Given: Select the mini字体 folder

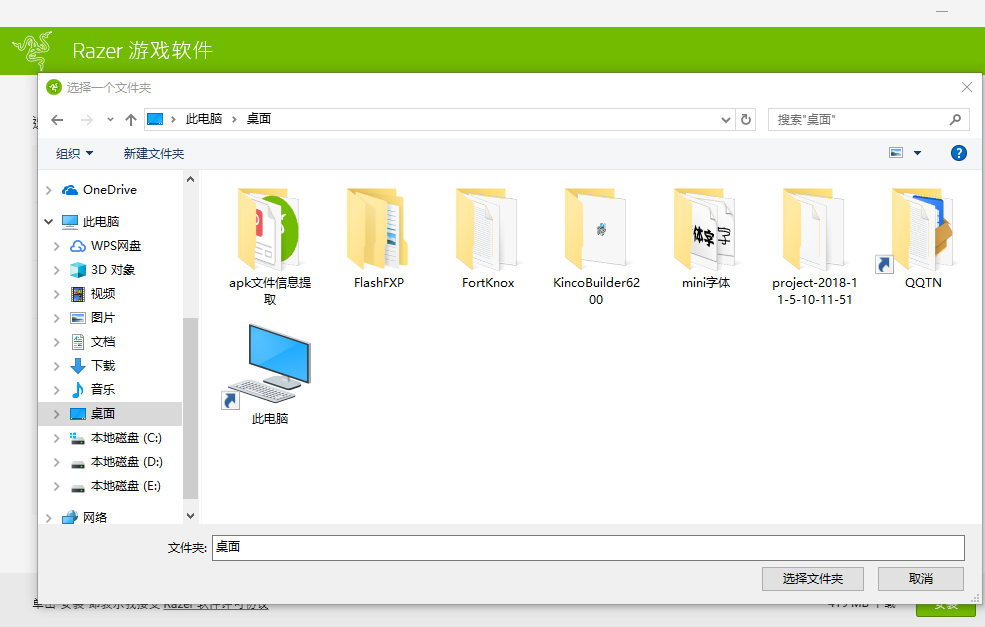Looking at the screenshot, I should (705, 239).
